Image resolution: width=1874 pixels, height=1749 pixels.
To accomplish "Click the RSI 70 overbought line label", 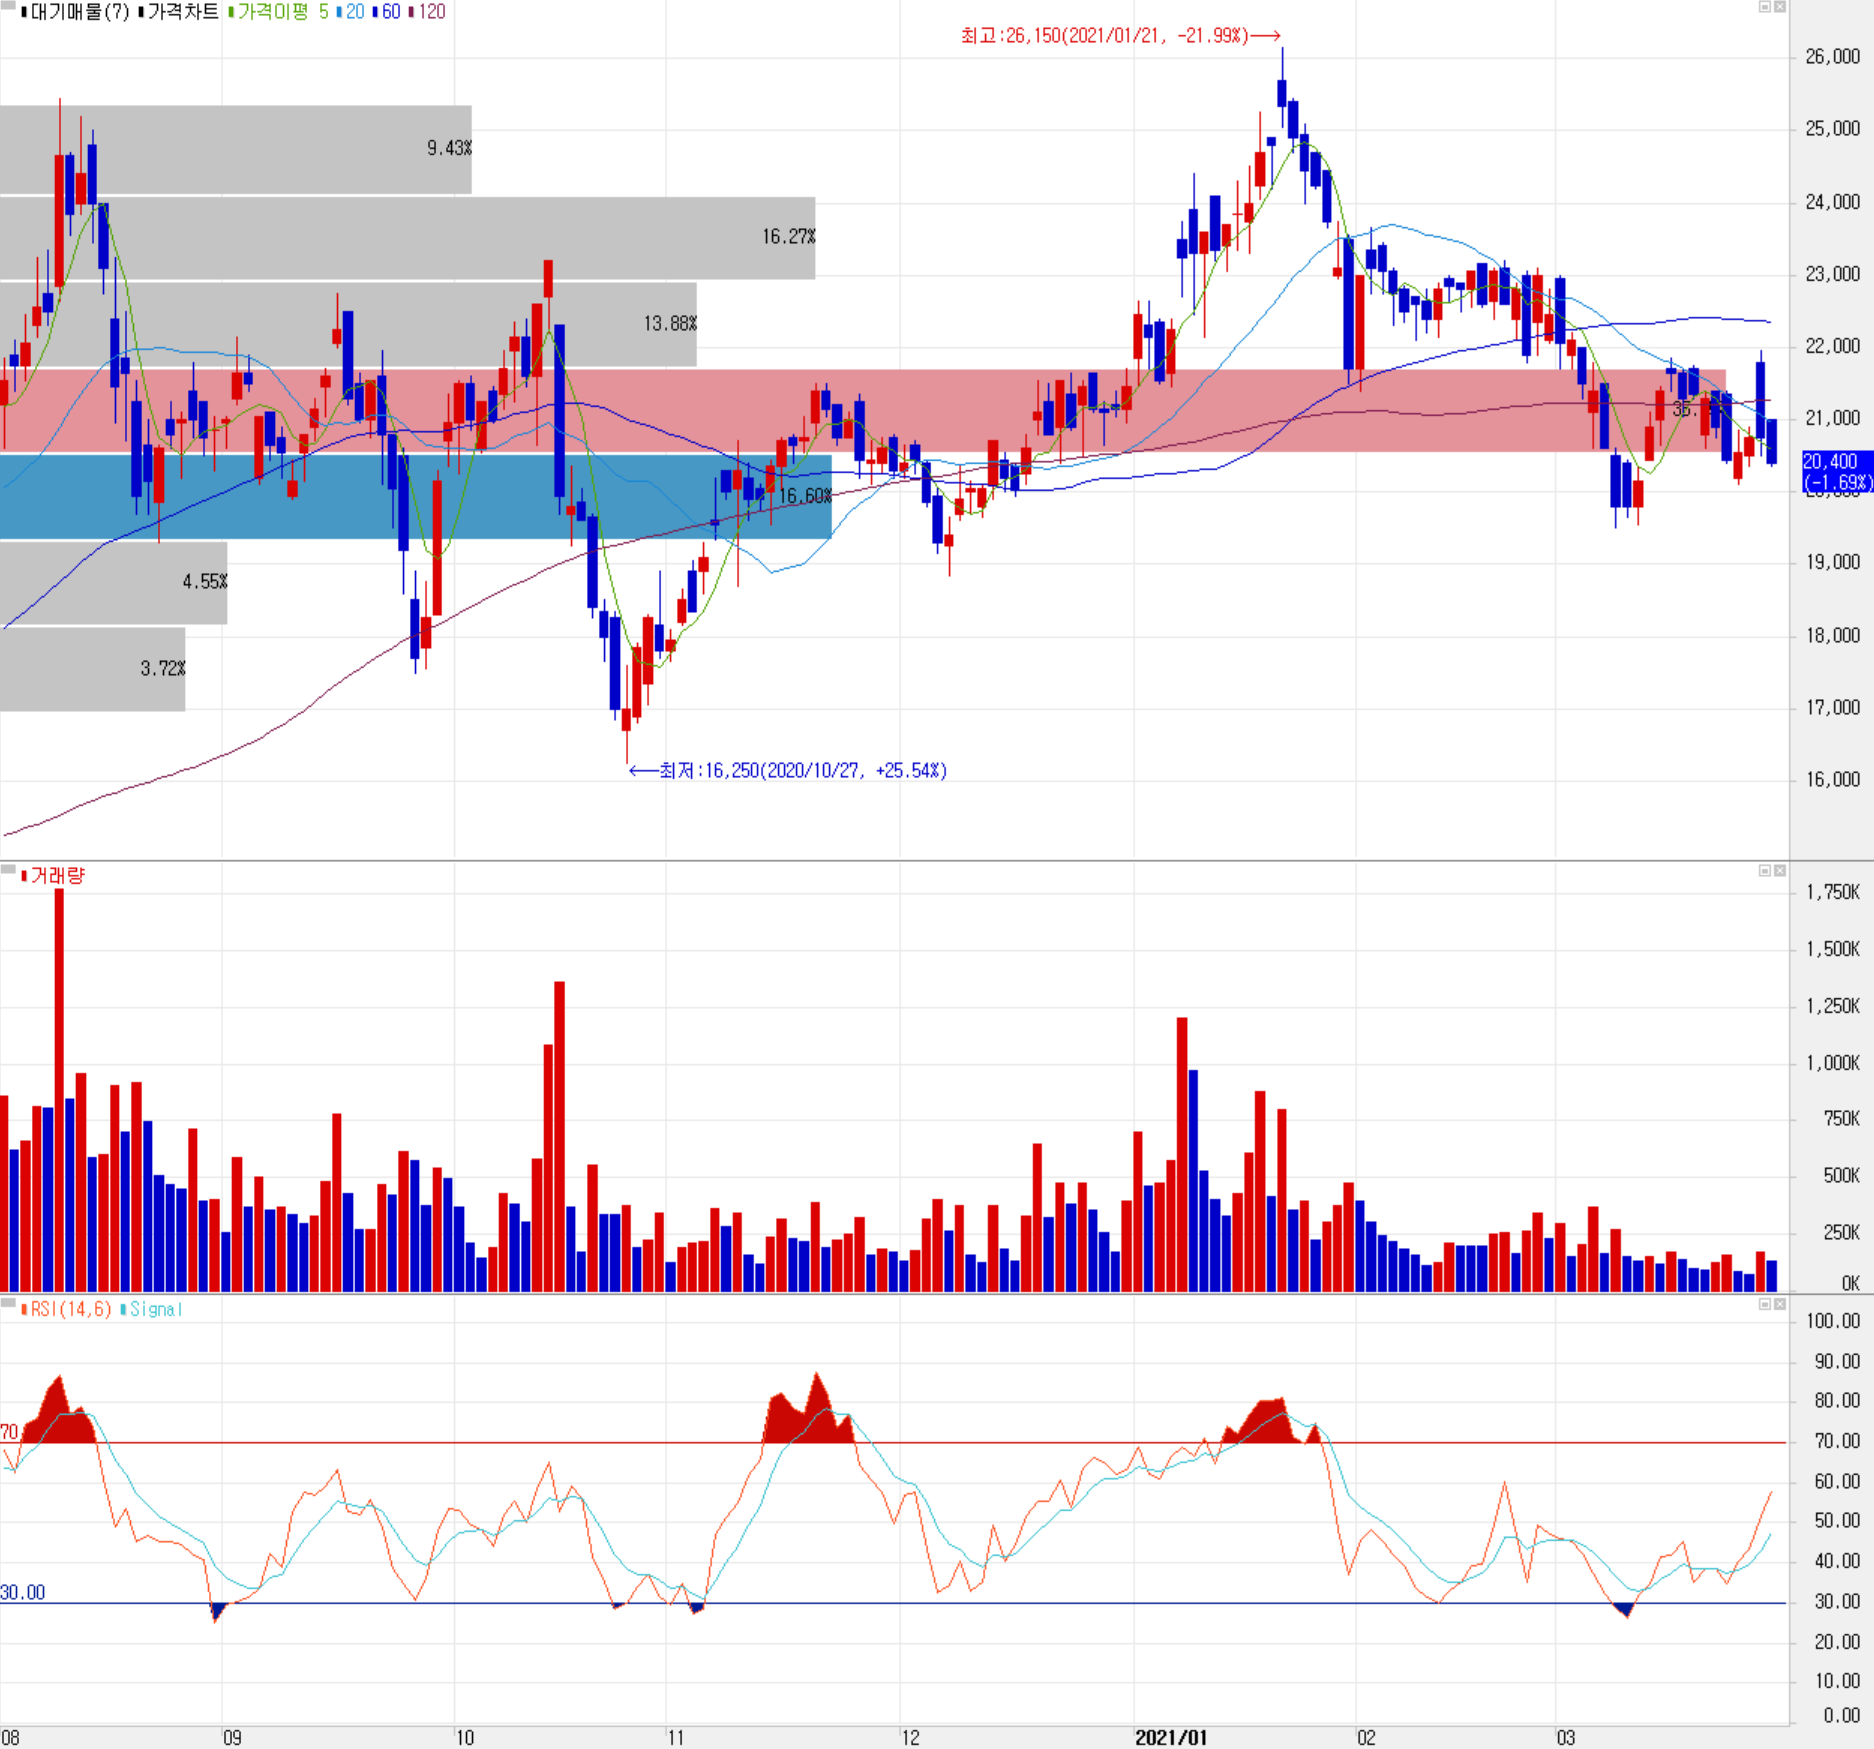I will click(10, 1432).
